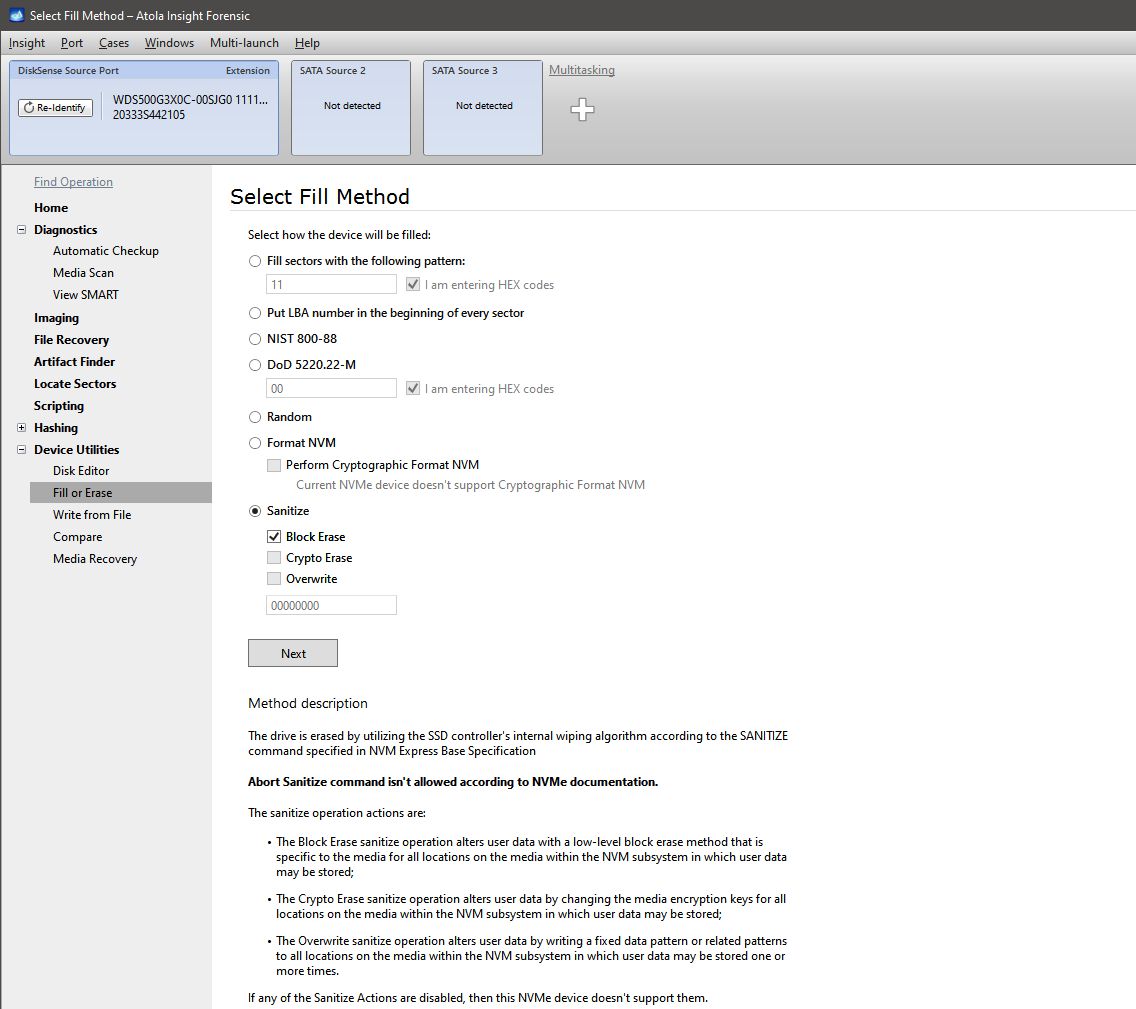The height and width of the screenshot is (1009, 1136).
Task: Select Fill or Erase in sidebar
Action: (120, 493)
